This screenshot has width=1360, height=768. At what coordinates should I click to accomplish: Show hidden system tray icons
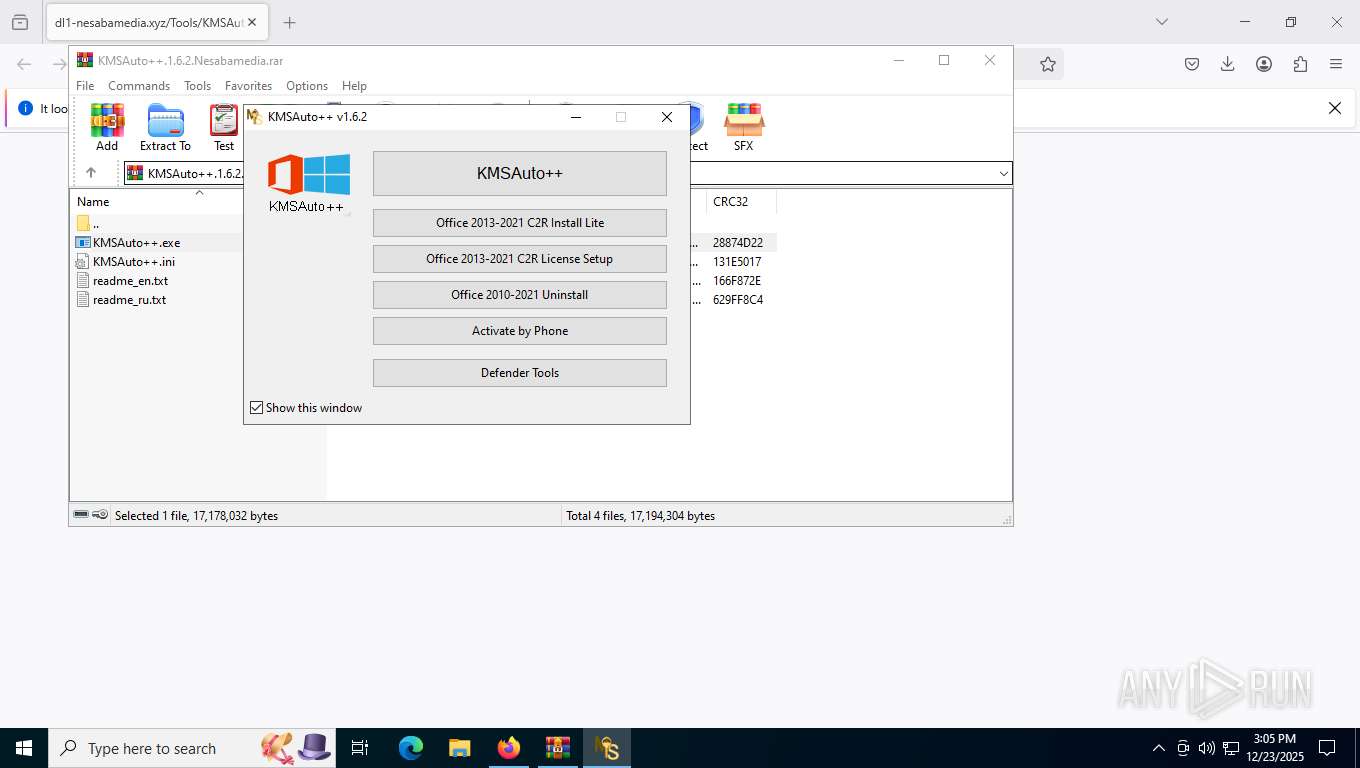click(1159, 748)
